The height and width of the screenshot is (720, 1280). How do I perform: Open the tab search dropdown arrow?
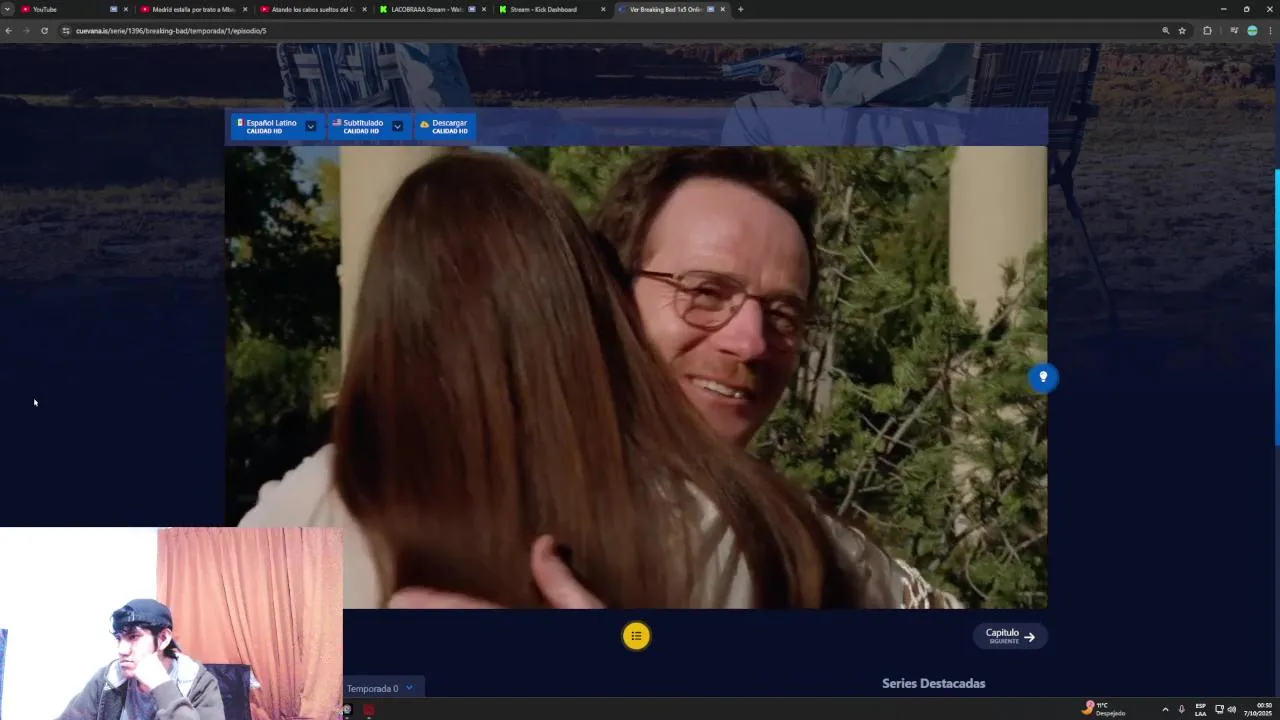[x=7, y=9]
